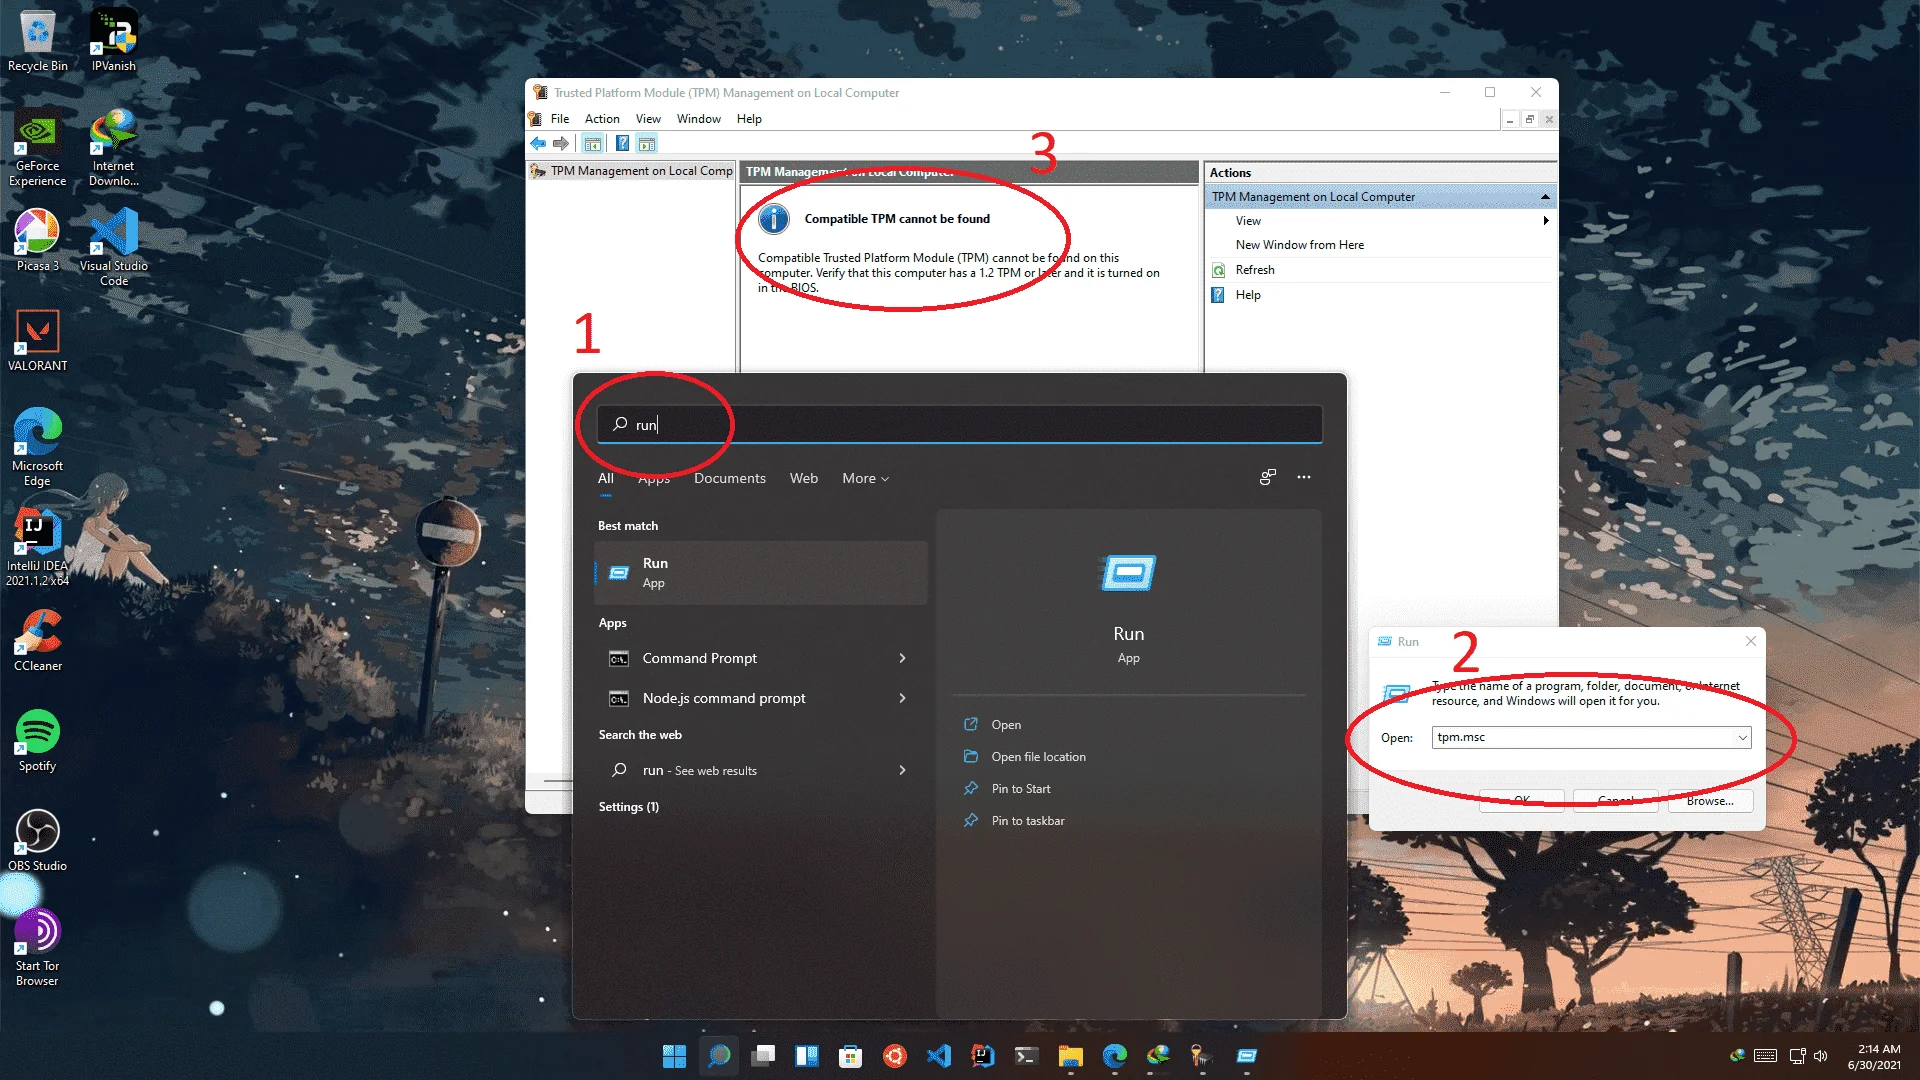Click Settings (1) section in search results
This screenshot has width=1920, height=1080.
[x=629, y=807]
